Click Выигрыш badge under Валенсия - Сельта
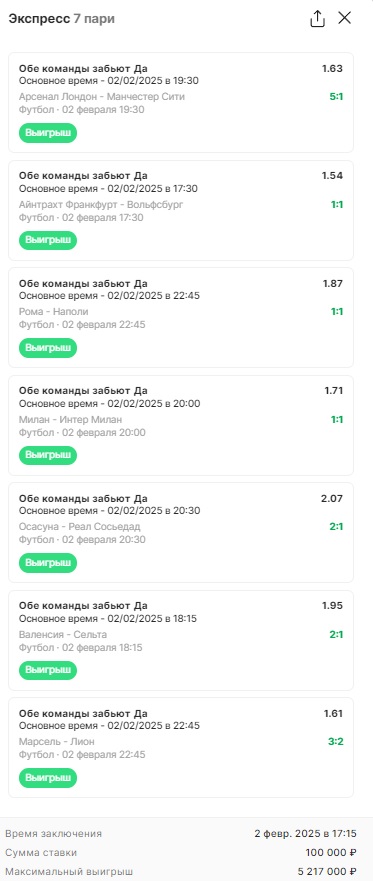This screenshot has width=373, height=881. 48,670
